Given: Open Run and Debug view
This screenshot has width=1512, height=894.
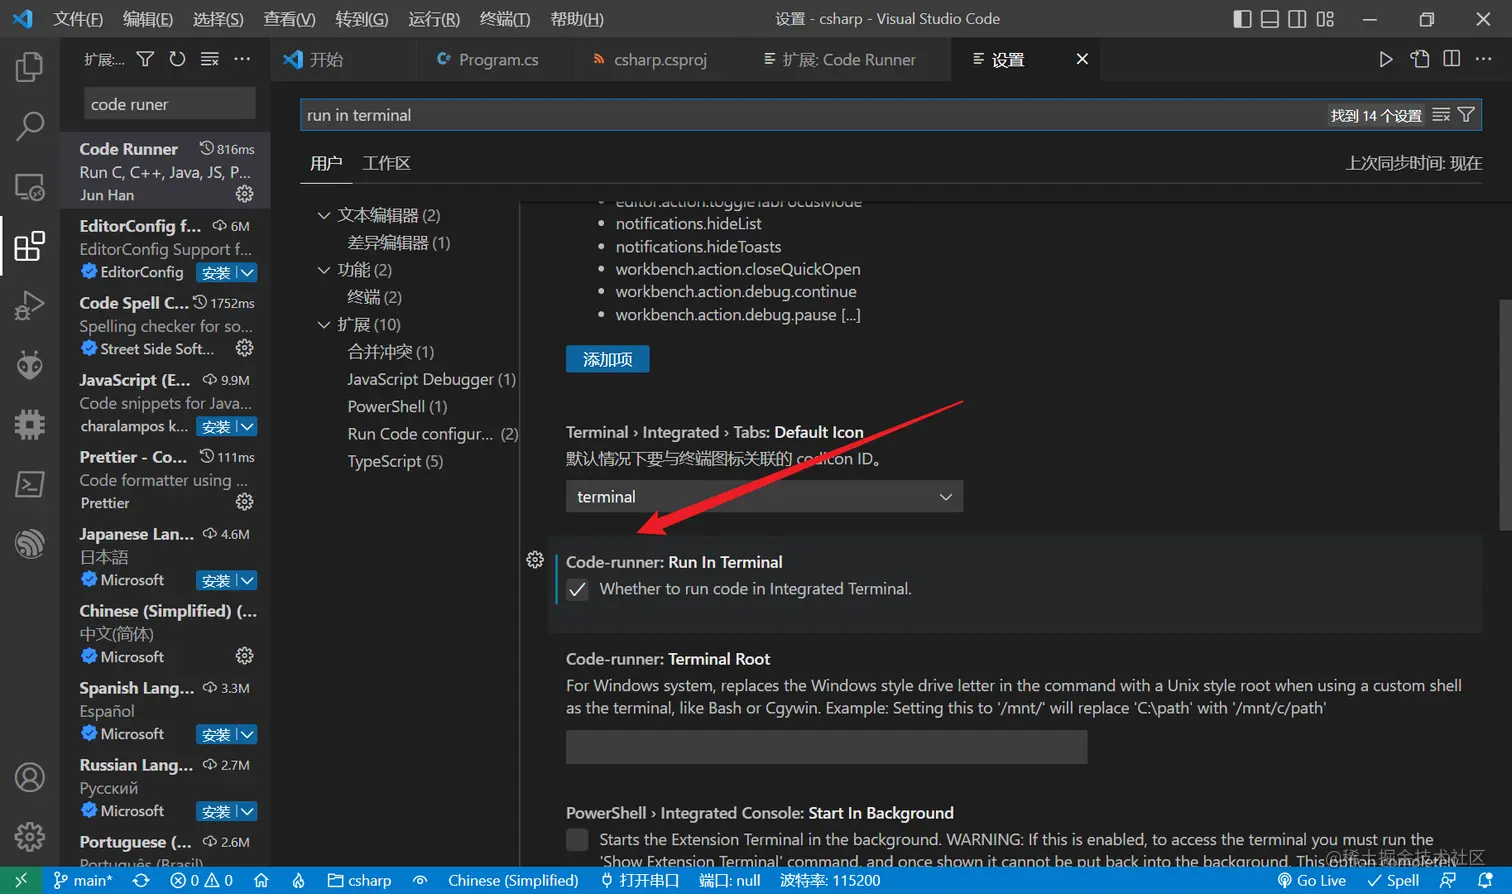Looking at the screenshot, I should [x=29, y=305].
